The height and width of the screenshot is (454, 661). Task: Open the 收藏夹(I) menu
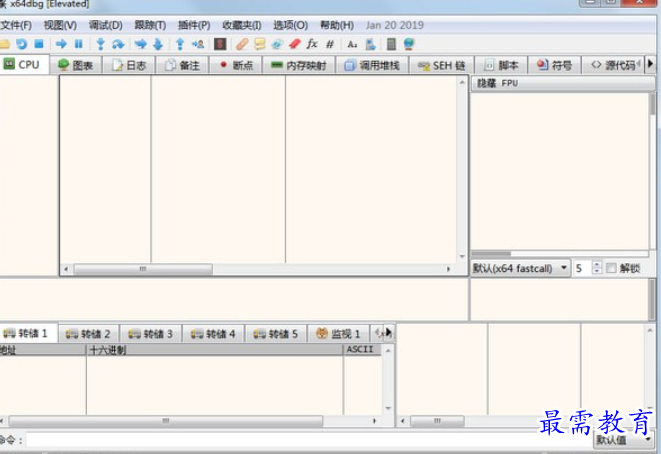tap(242, 25)
